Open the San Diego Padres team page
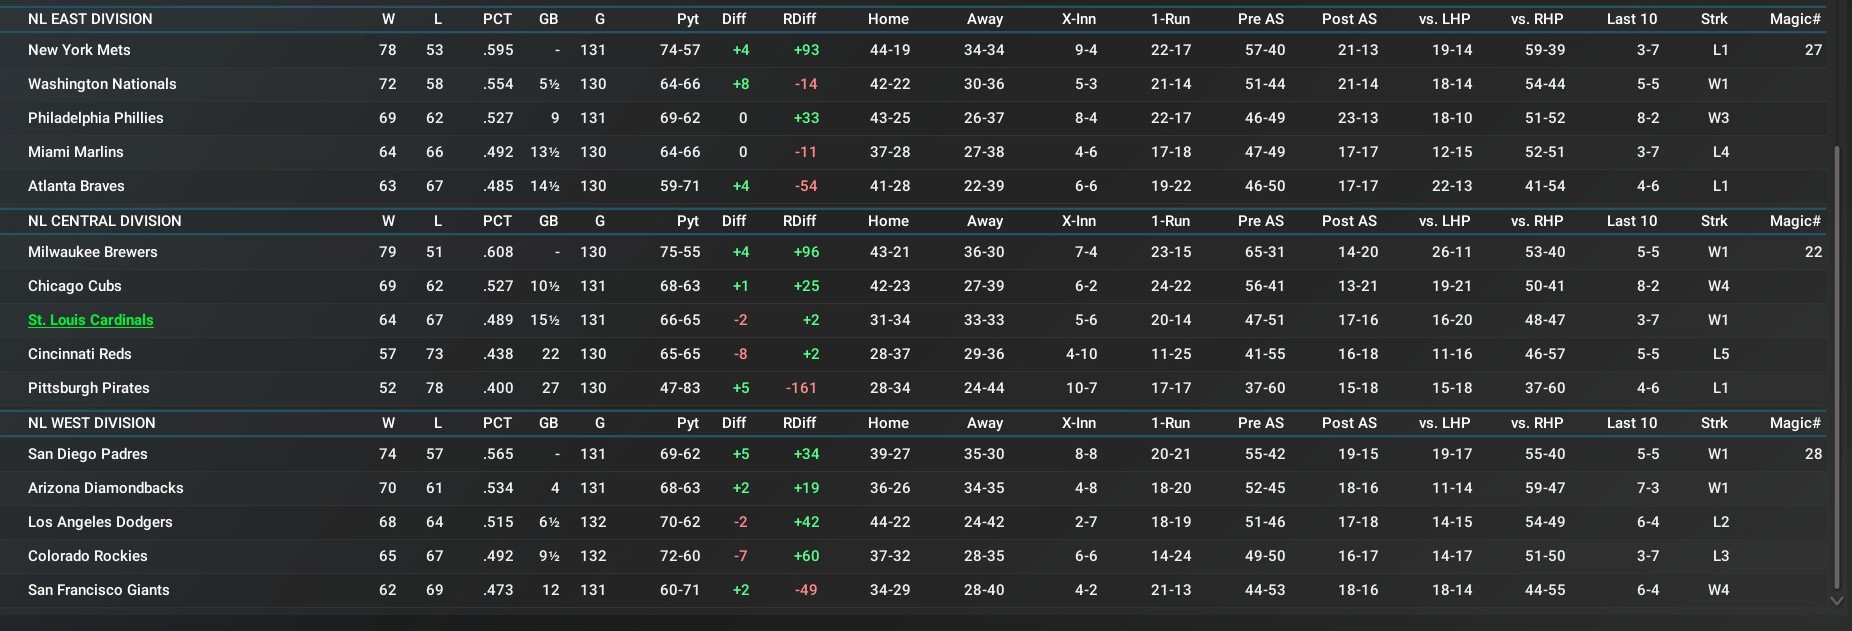Screen dimensions: 1852x631 [x=88, y=454]
